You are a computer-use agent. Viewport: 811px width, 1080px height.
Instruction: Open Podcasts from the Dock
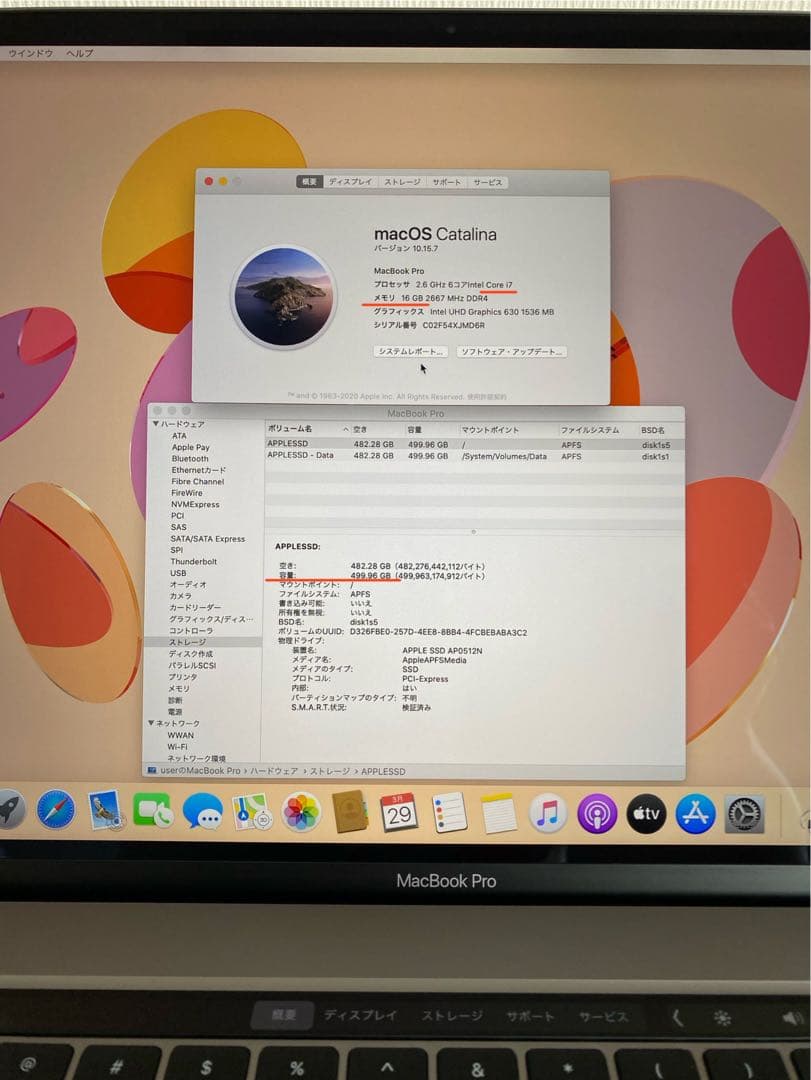pos(597,815)
